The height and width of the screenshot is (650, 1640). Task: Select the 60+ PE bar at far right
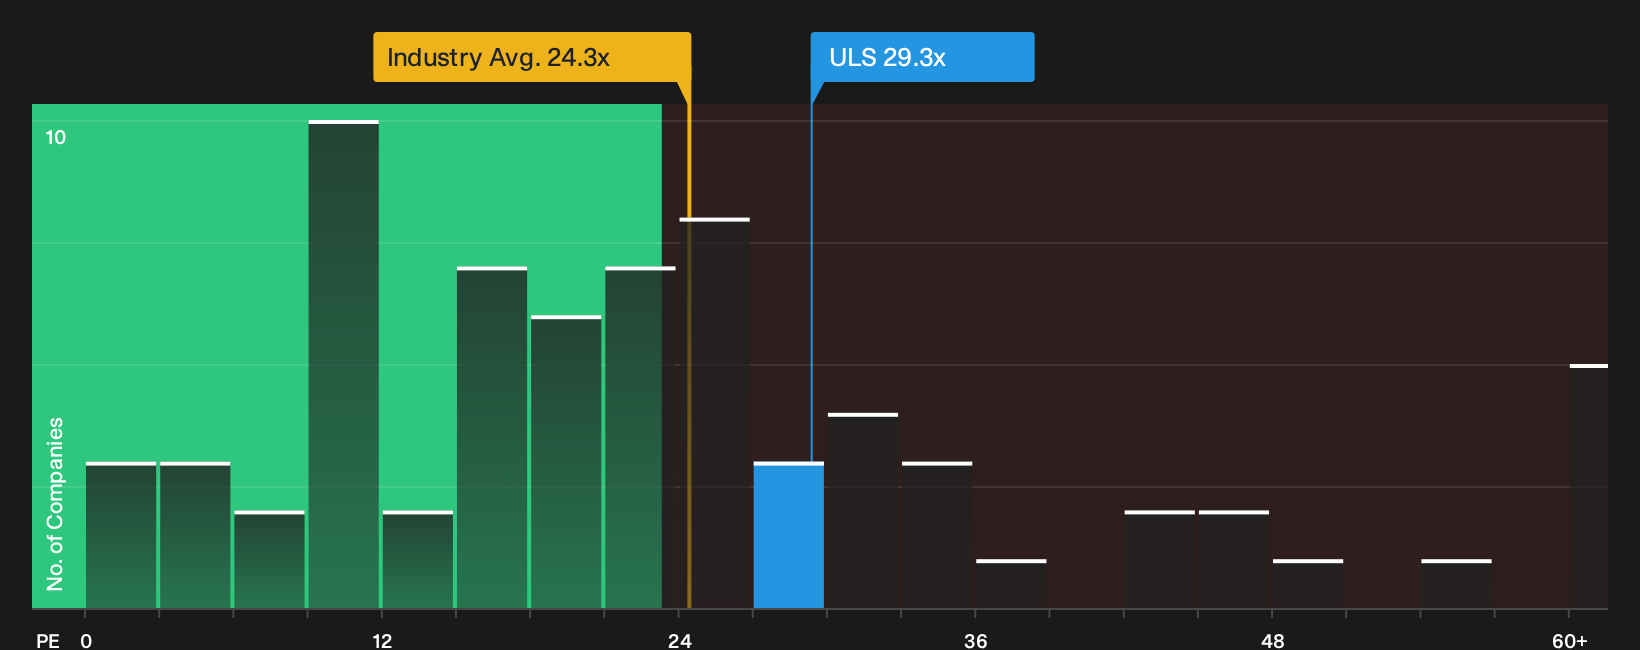tap(1589, 486)
